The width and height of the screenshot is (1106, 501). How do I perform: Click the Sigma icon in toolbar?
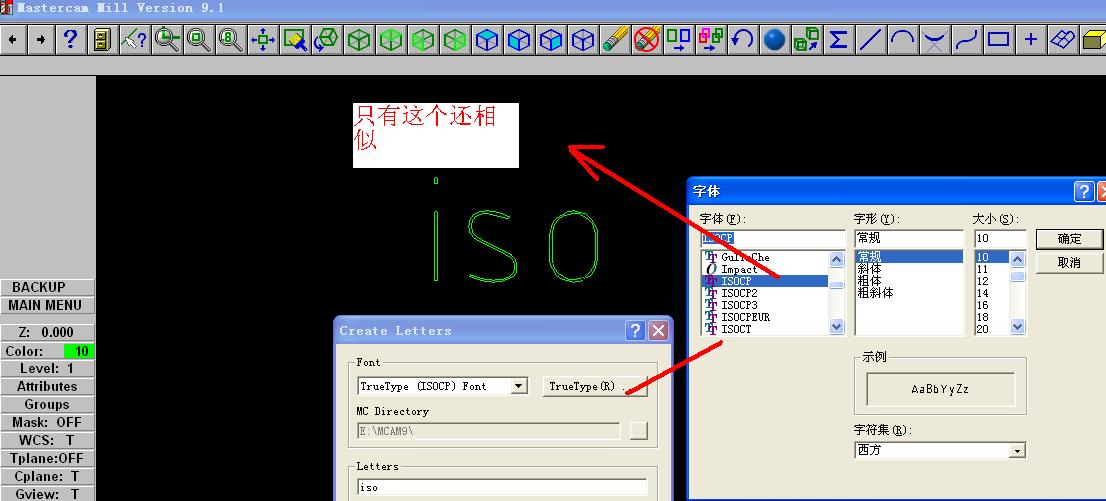click(x=838, y=40)
